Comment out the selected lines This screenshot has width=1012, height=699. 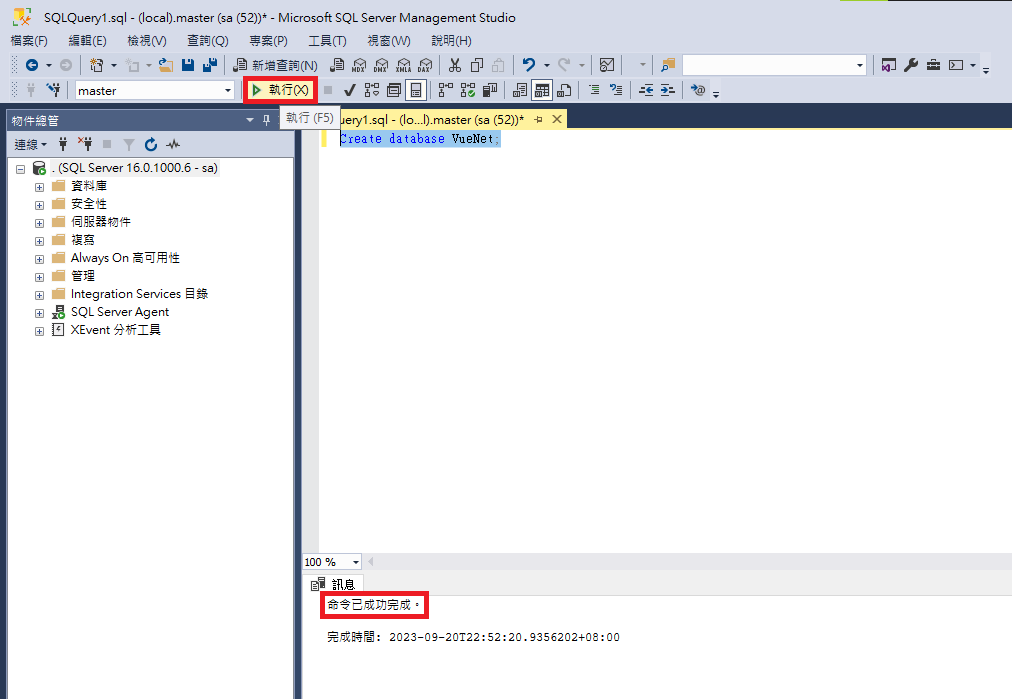pyautogui.click(x=594, y=90)
